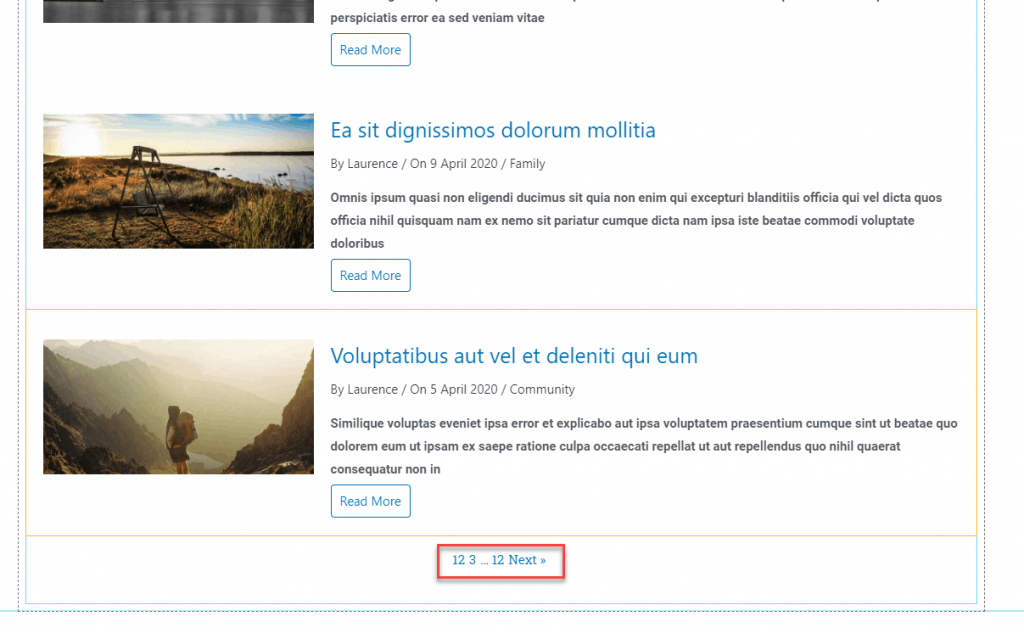Click the 9 April 2020 post date
Image resolution: width=1024 pixels, height=633 pixels.
pos(461,164)
